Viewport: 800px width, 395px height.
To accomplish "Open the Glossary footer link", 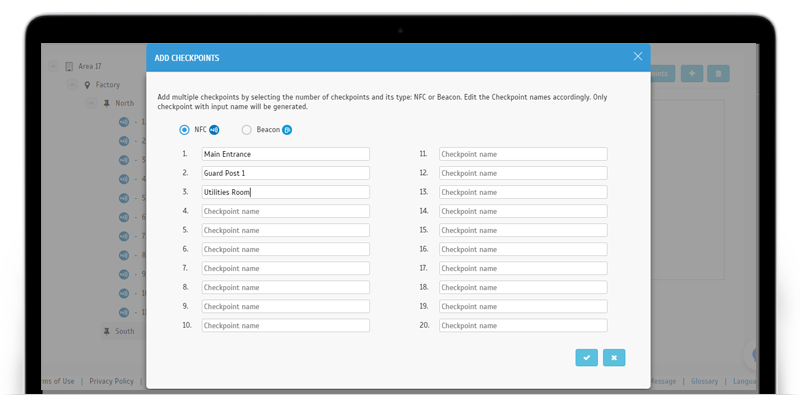I will (x=704, y=381).
